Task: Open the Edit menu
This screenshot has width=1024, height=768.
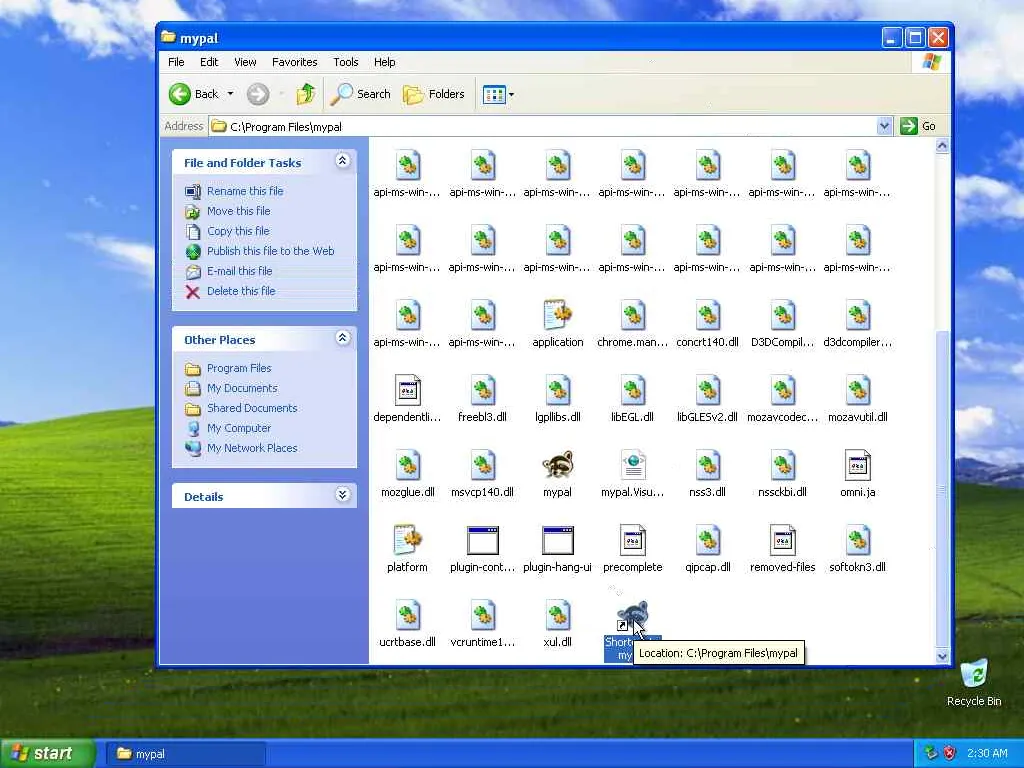Action: coord(209,62)
